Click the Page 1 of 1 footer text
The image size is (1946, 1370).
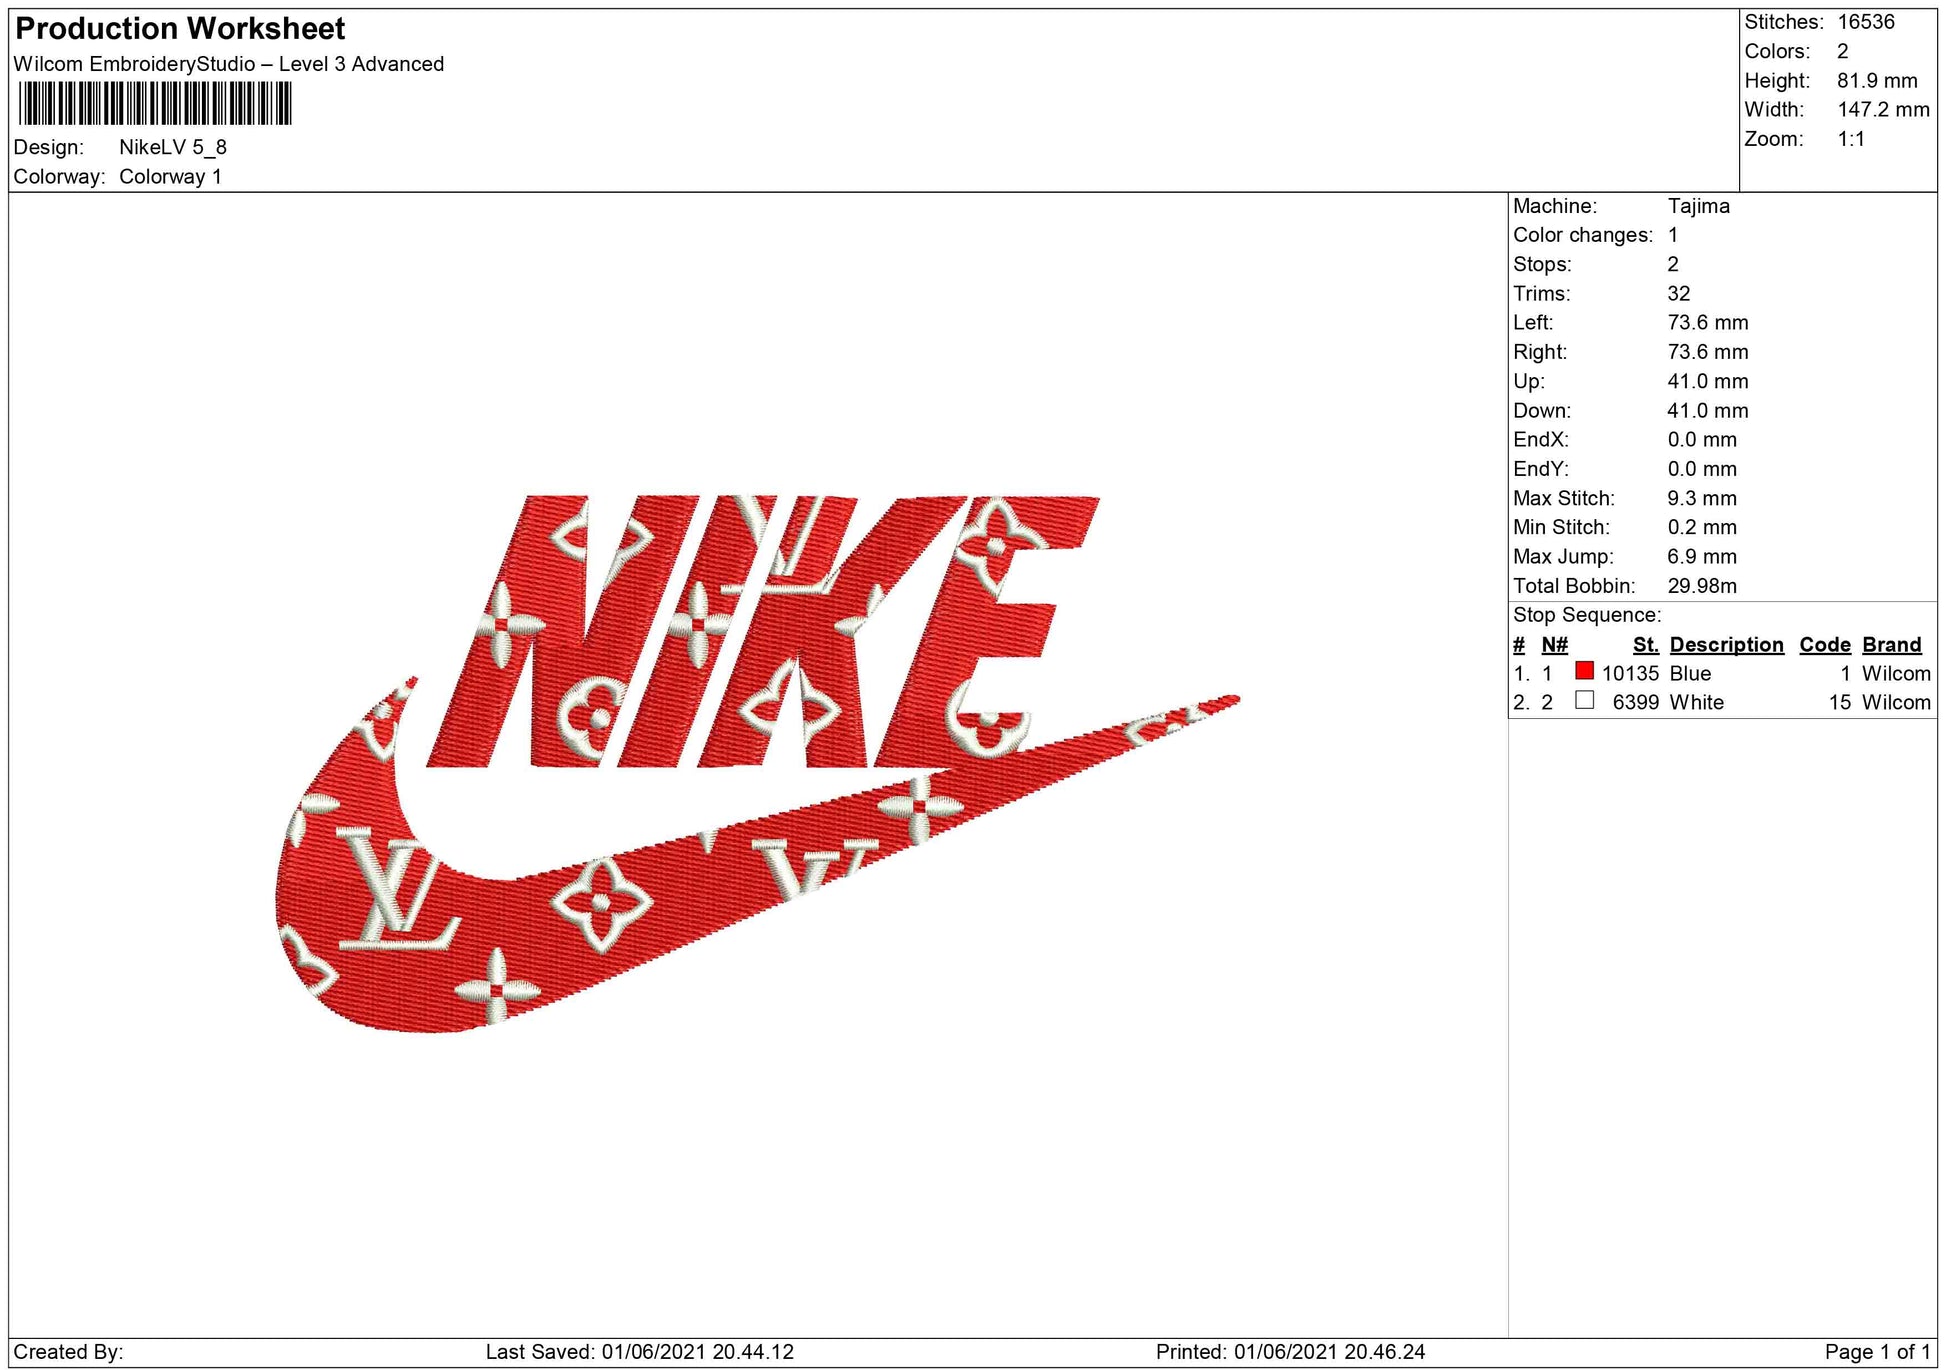pos(1877,1352)
